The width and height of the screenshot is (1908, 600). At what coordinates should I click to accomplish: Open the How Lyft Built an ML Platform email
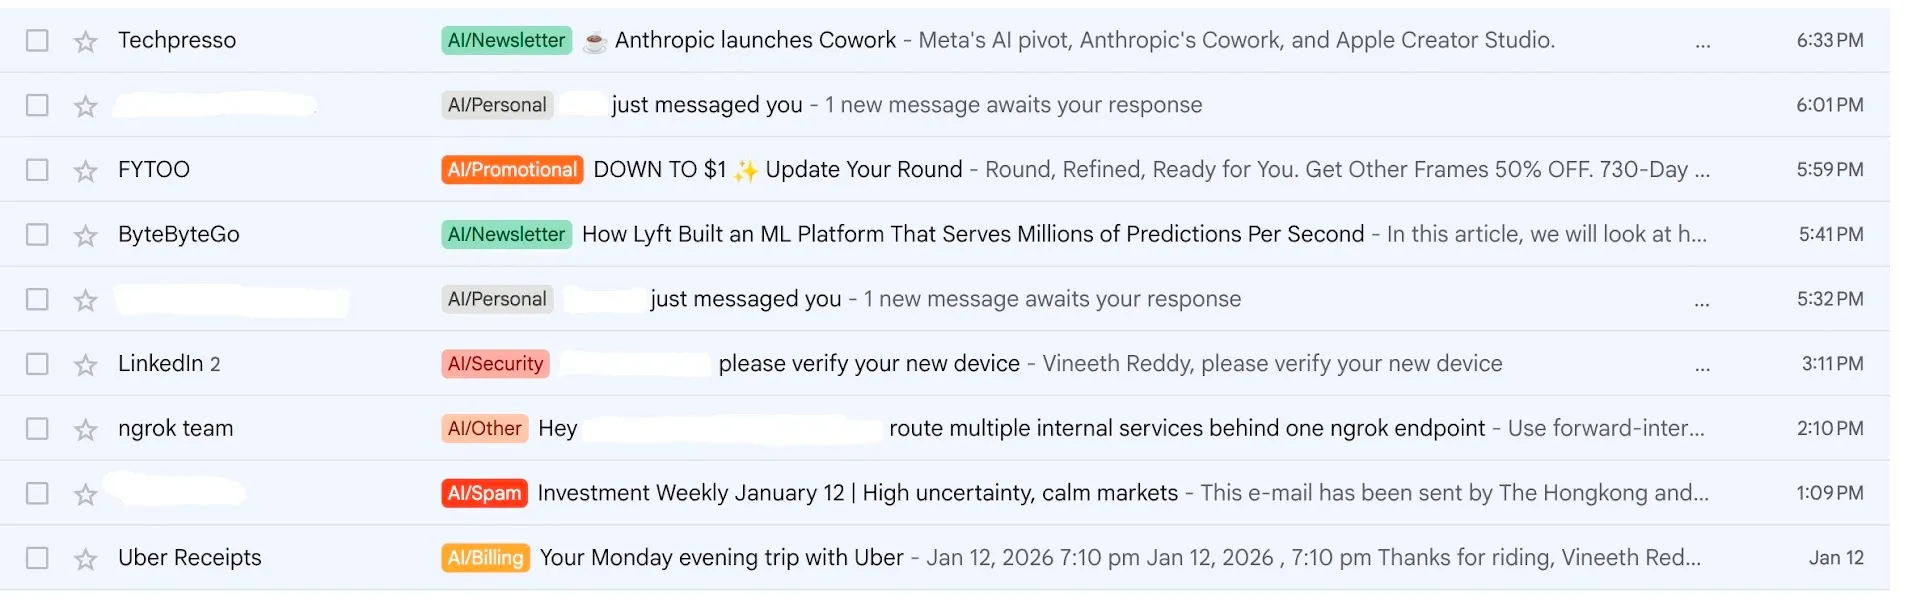click(972, 234)
